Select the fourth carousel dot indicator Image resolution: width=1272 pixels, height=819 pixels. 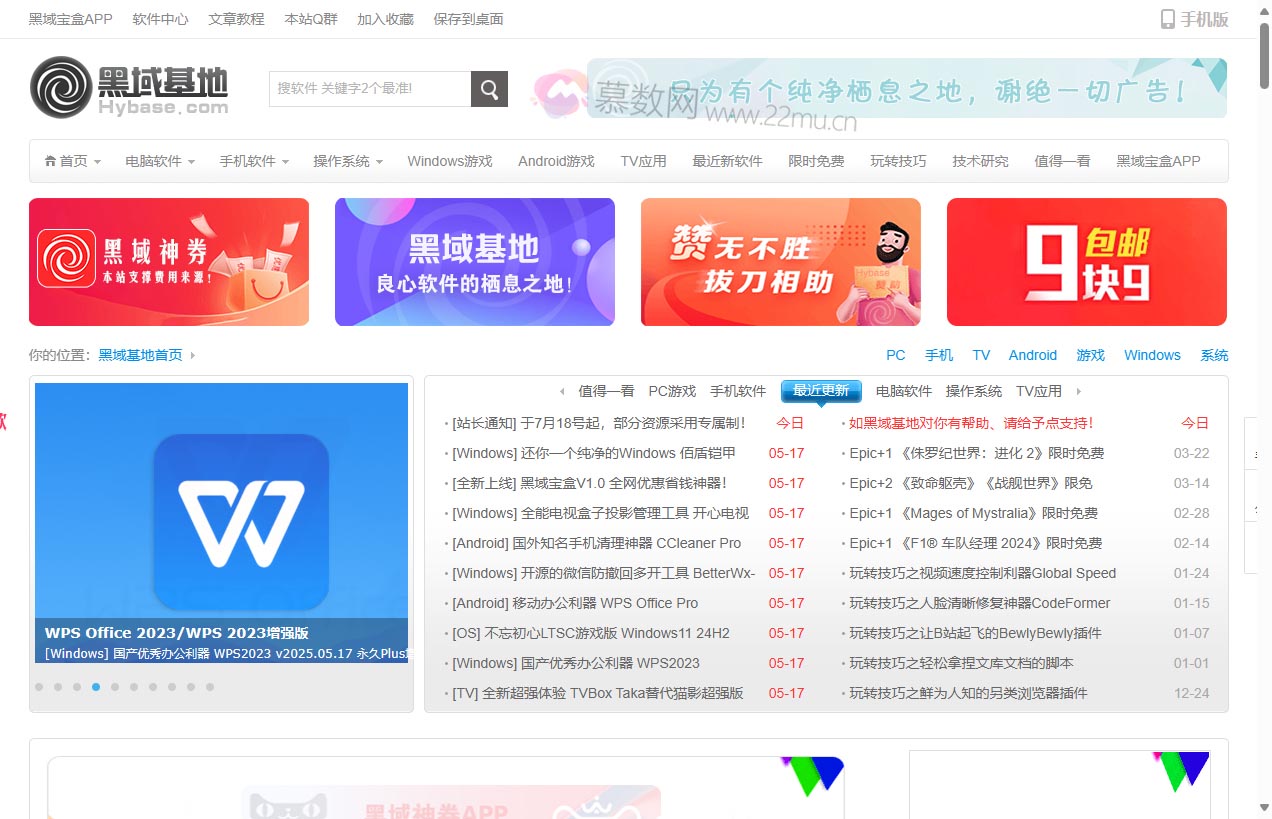tap(96, 687)
